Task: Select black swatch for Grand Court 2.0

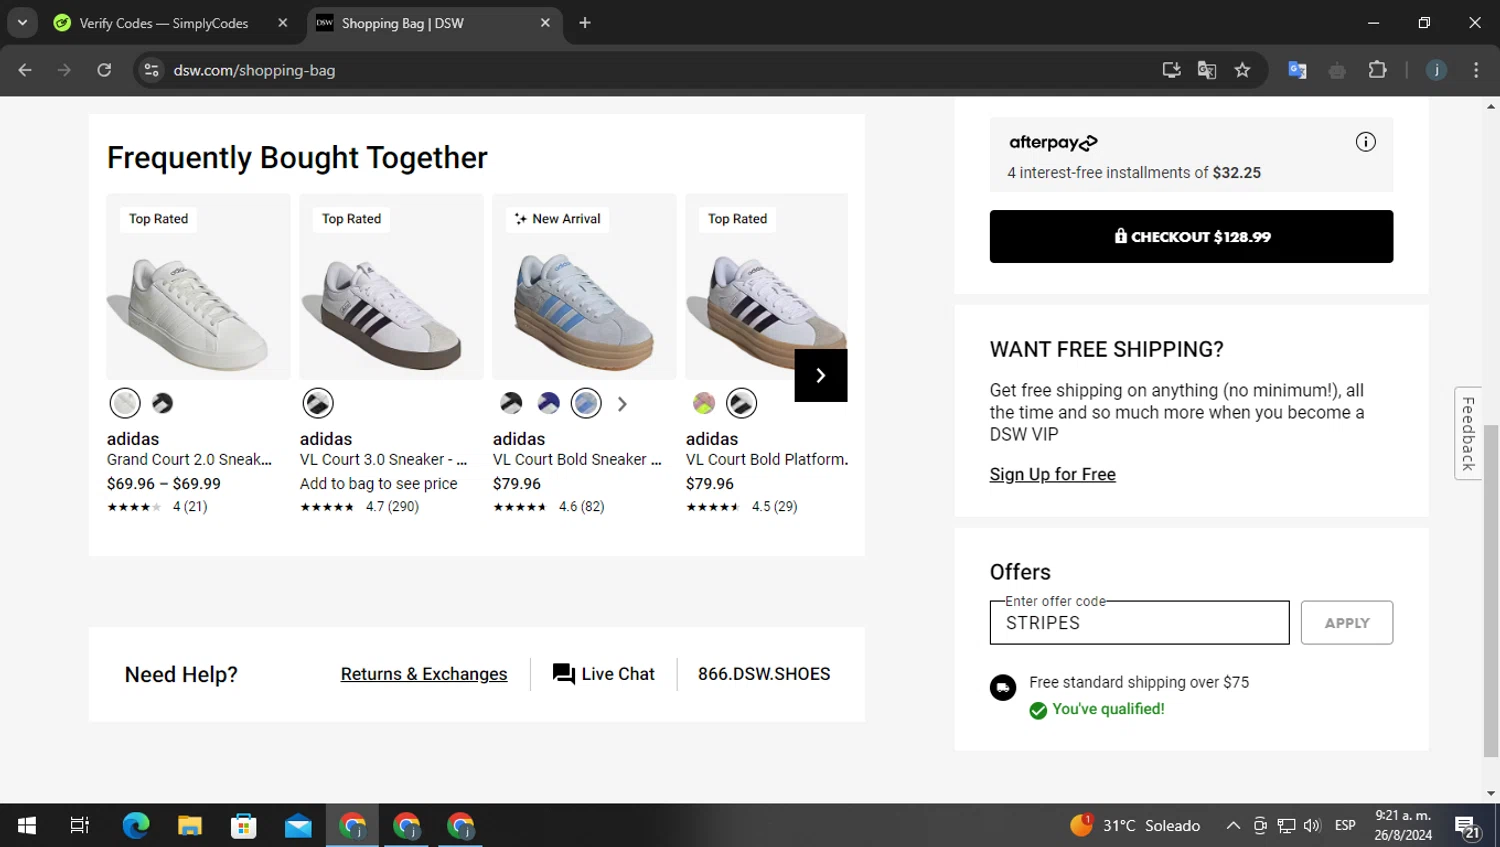Action: click(x=162, y=403)
